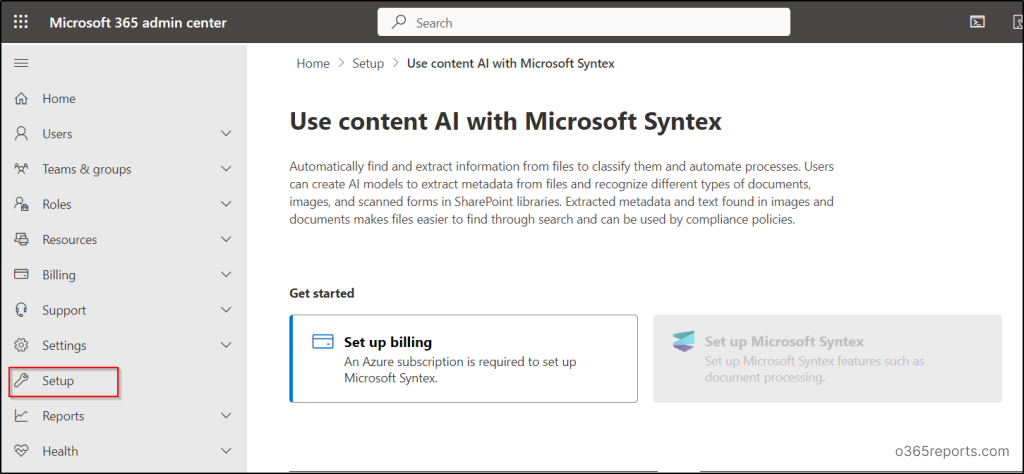Click the Roles icon in sidebar
This screenshot has width=1024, height=474.
[x=22, y=204]
